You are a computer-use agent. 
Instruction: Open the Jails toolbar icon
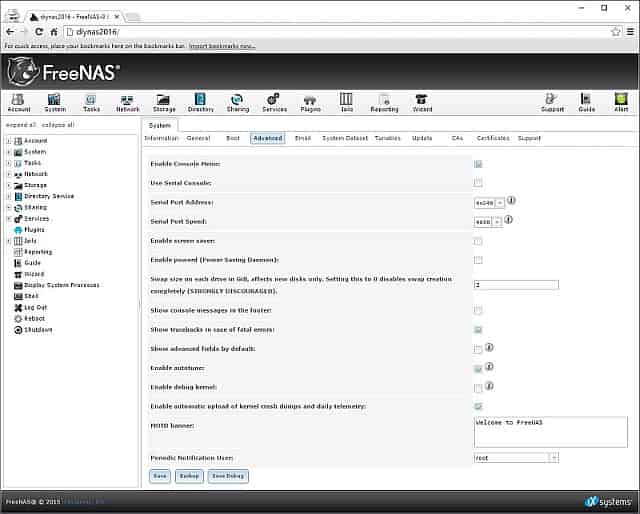pyautogui.click(x=346, y=102)
